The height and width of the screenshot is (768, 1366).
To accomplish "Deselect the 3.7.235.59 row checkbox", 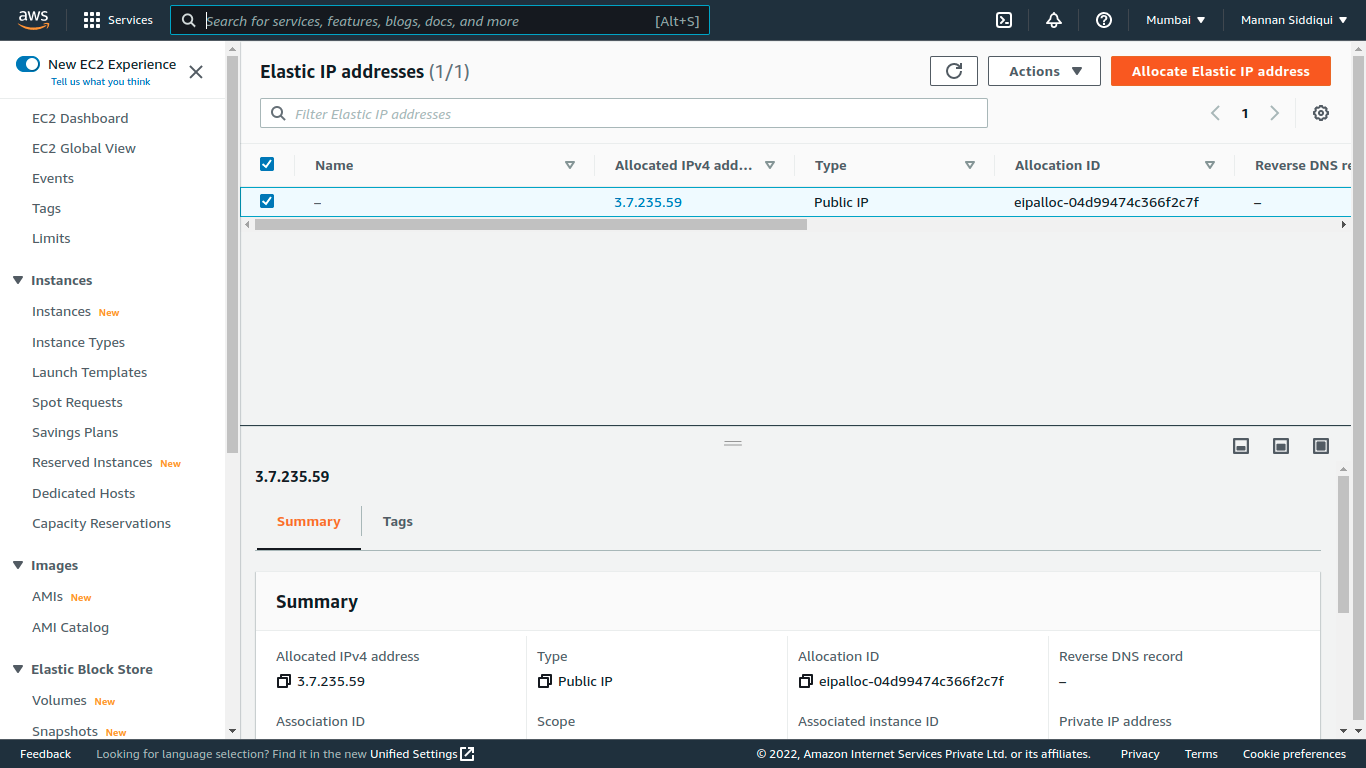I will pos(267,201).
